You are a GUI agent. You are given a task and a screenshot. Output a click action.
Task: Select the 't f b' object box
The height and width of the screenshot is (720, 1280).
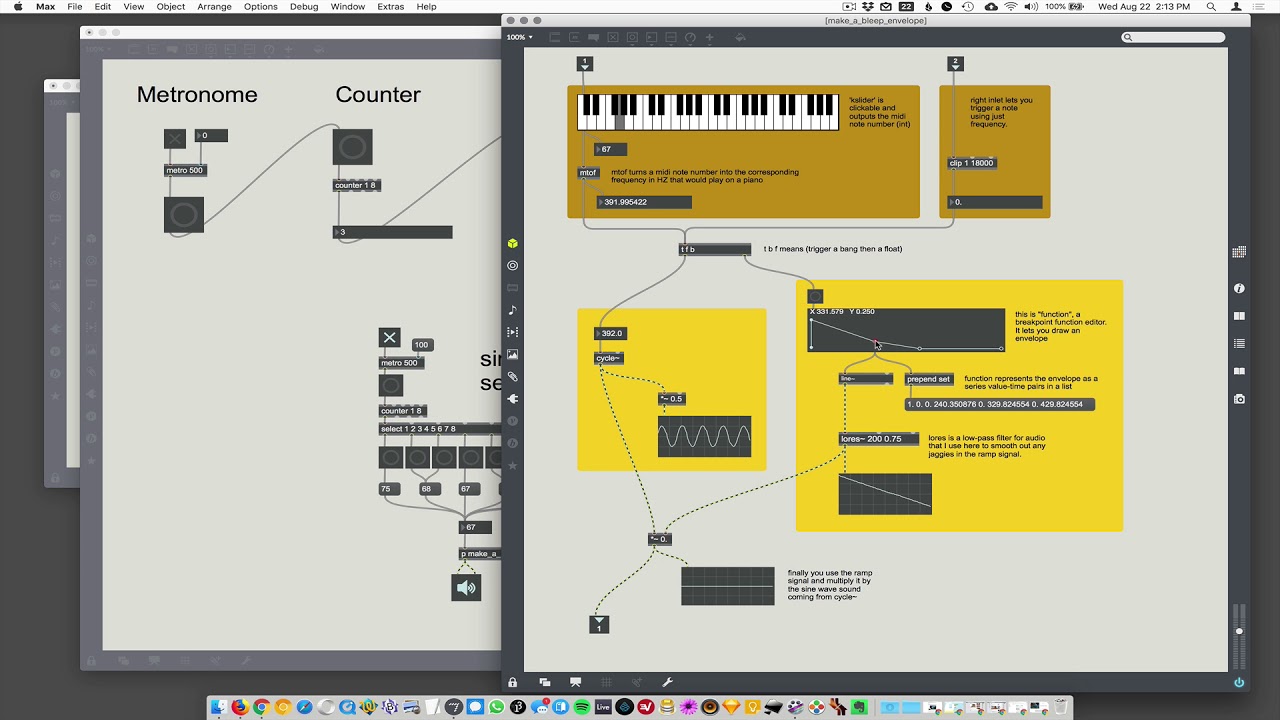coord(715,249)
